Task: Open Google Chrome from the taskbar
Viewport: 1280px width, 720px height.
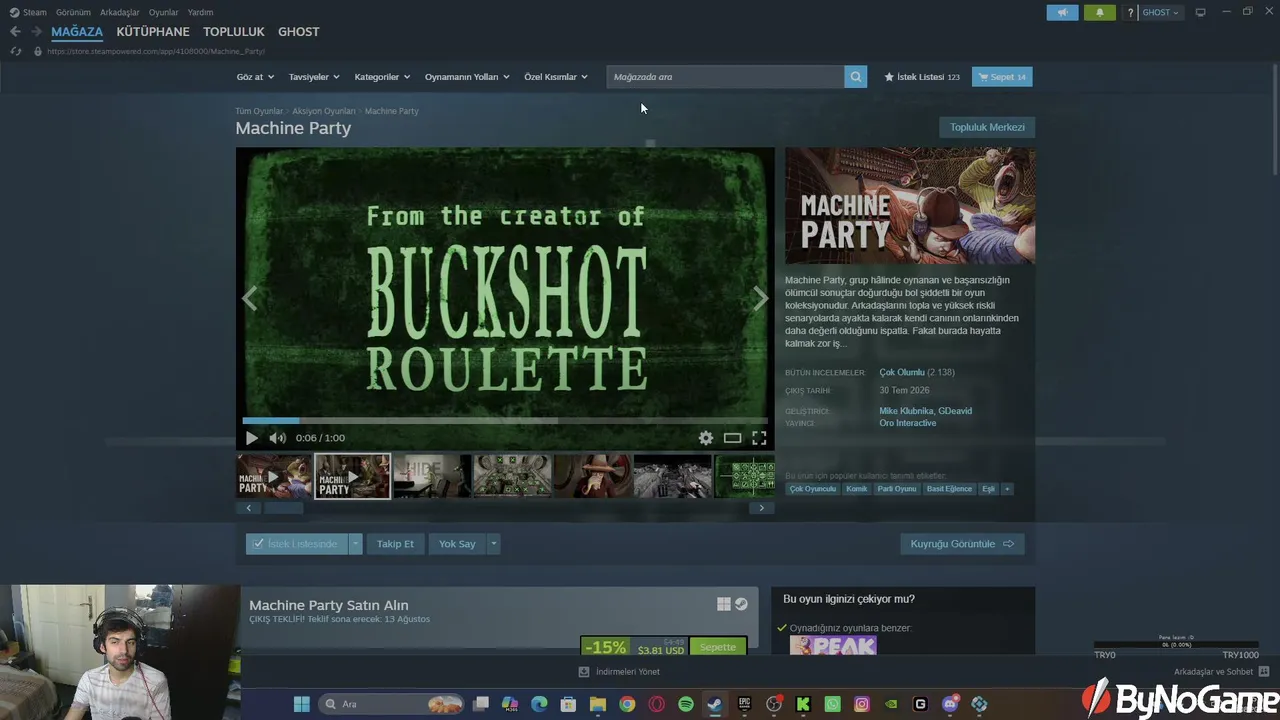Action: 627,704
